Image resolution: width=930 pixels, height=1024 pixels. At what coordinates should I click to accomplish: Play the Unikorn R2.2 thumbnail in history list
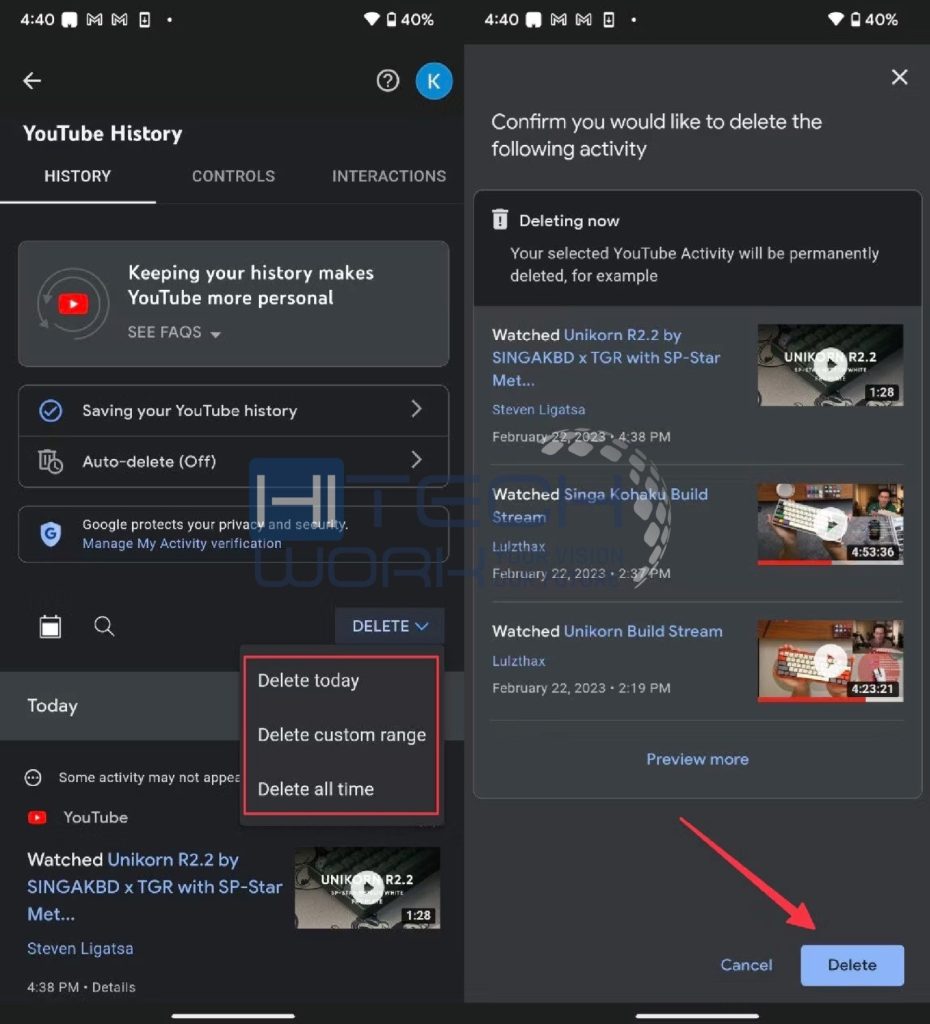click(367, 888)
